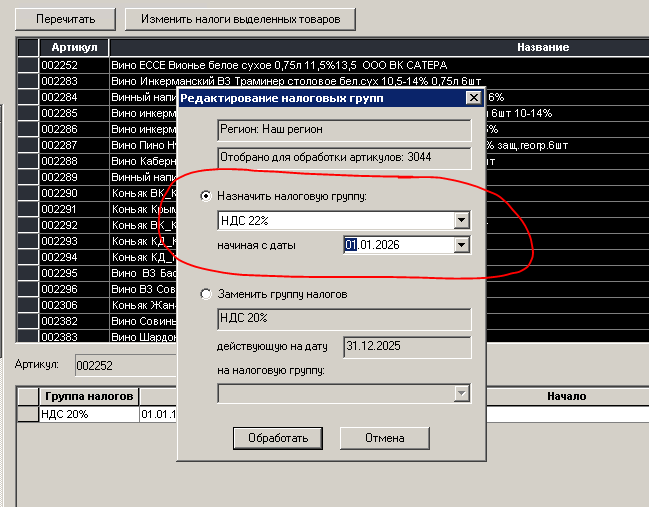This screenshot has height=507, width=649.
Task: Click the Отмена button
Action: point(384,438)
